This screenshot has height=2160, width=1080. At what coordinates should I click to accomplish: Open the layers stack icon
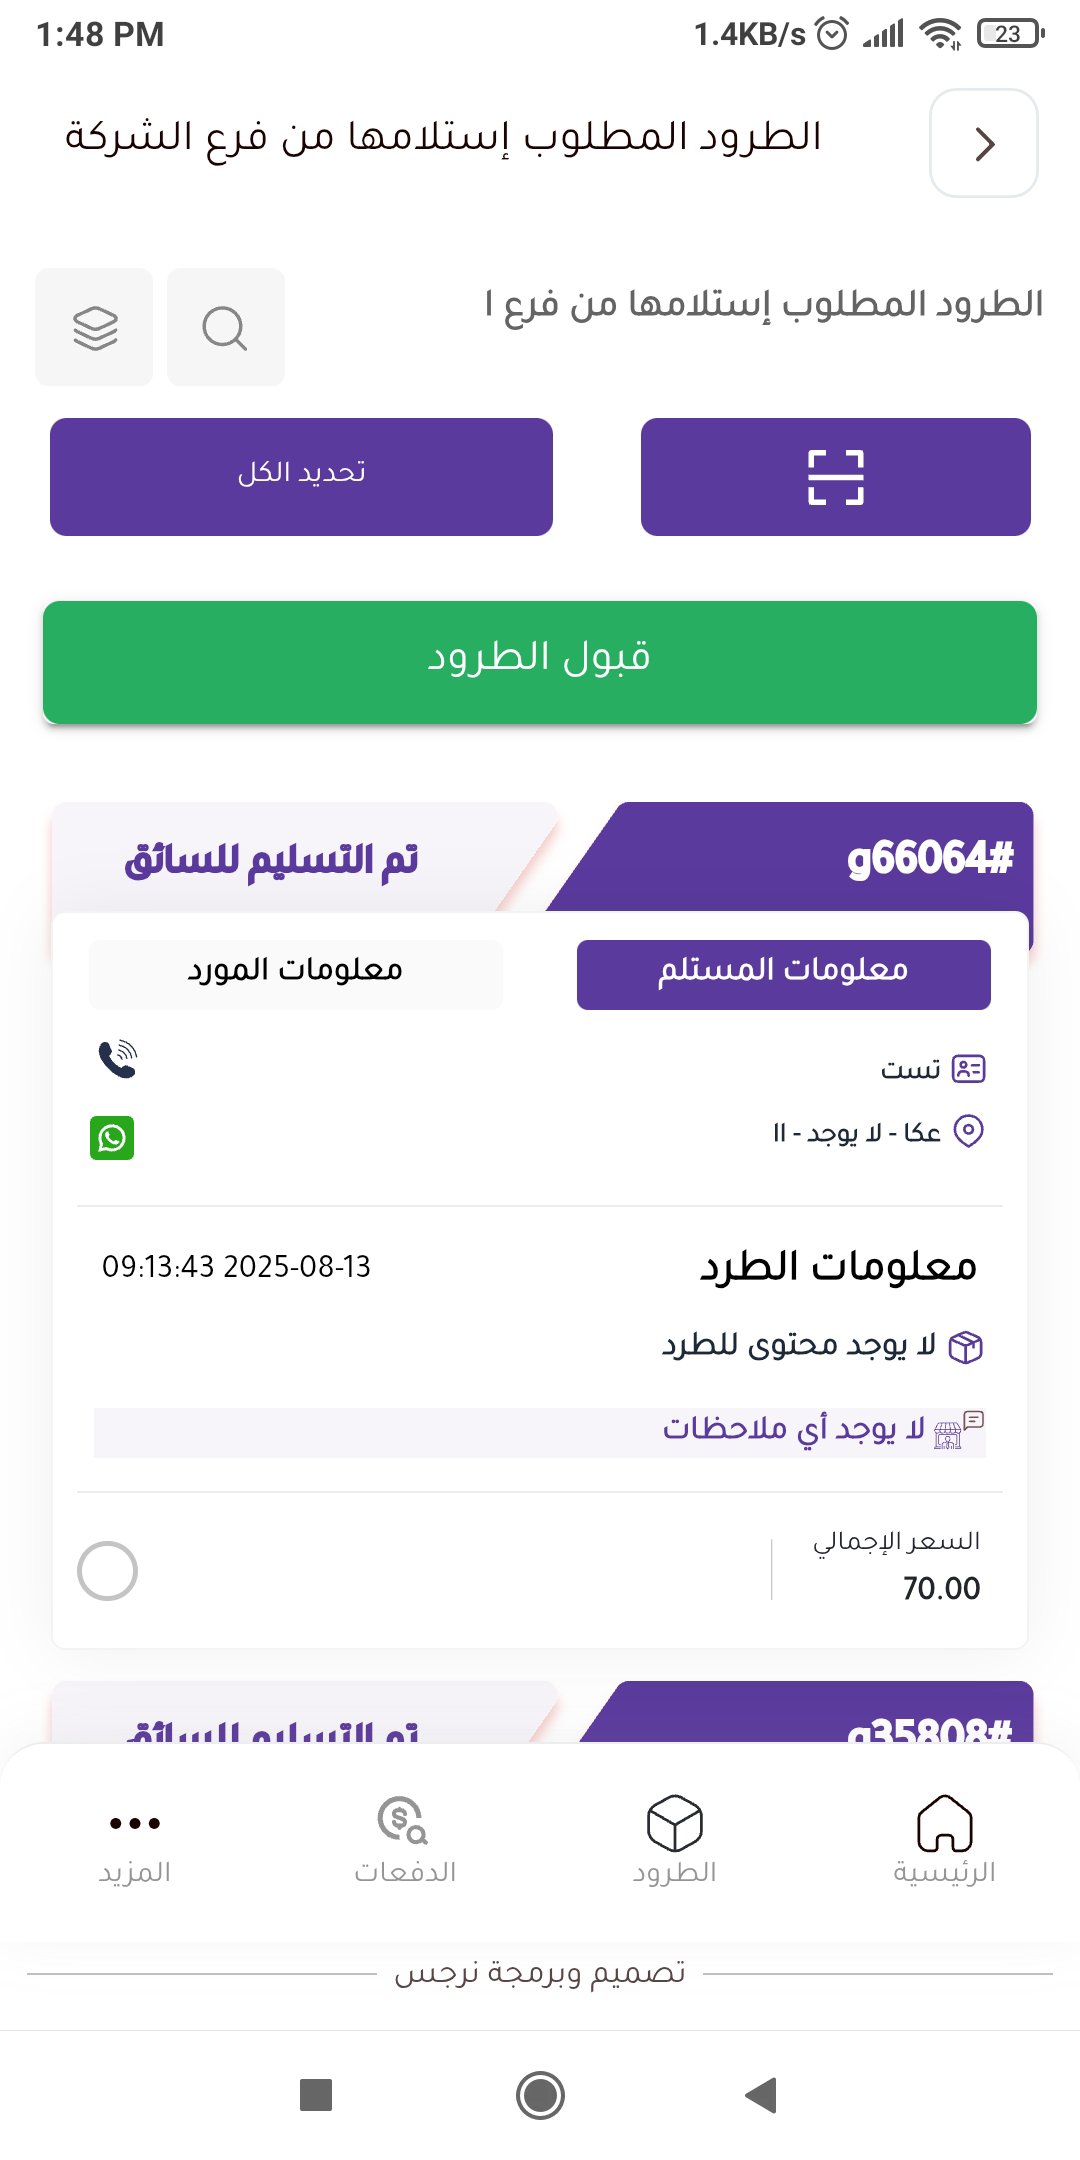pyautogui.click(x=95, y=327)
